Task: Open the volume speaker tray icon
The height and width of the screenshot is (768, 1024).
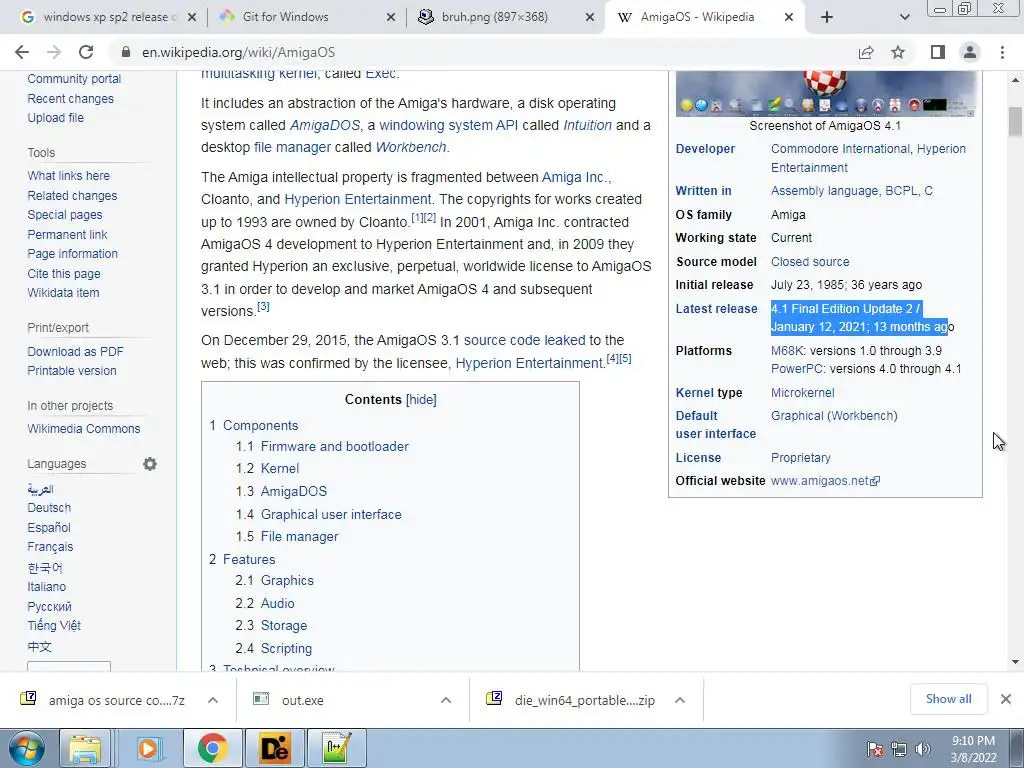Action: pos(923,748)
